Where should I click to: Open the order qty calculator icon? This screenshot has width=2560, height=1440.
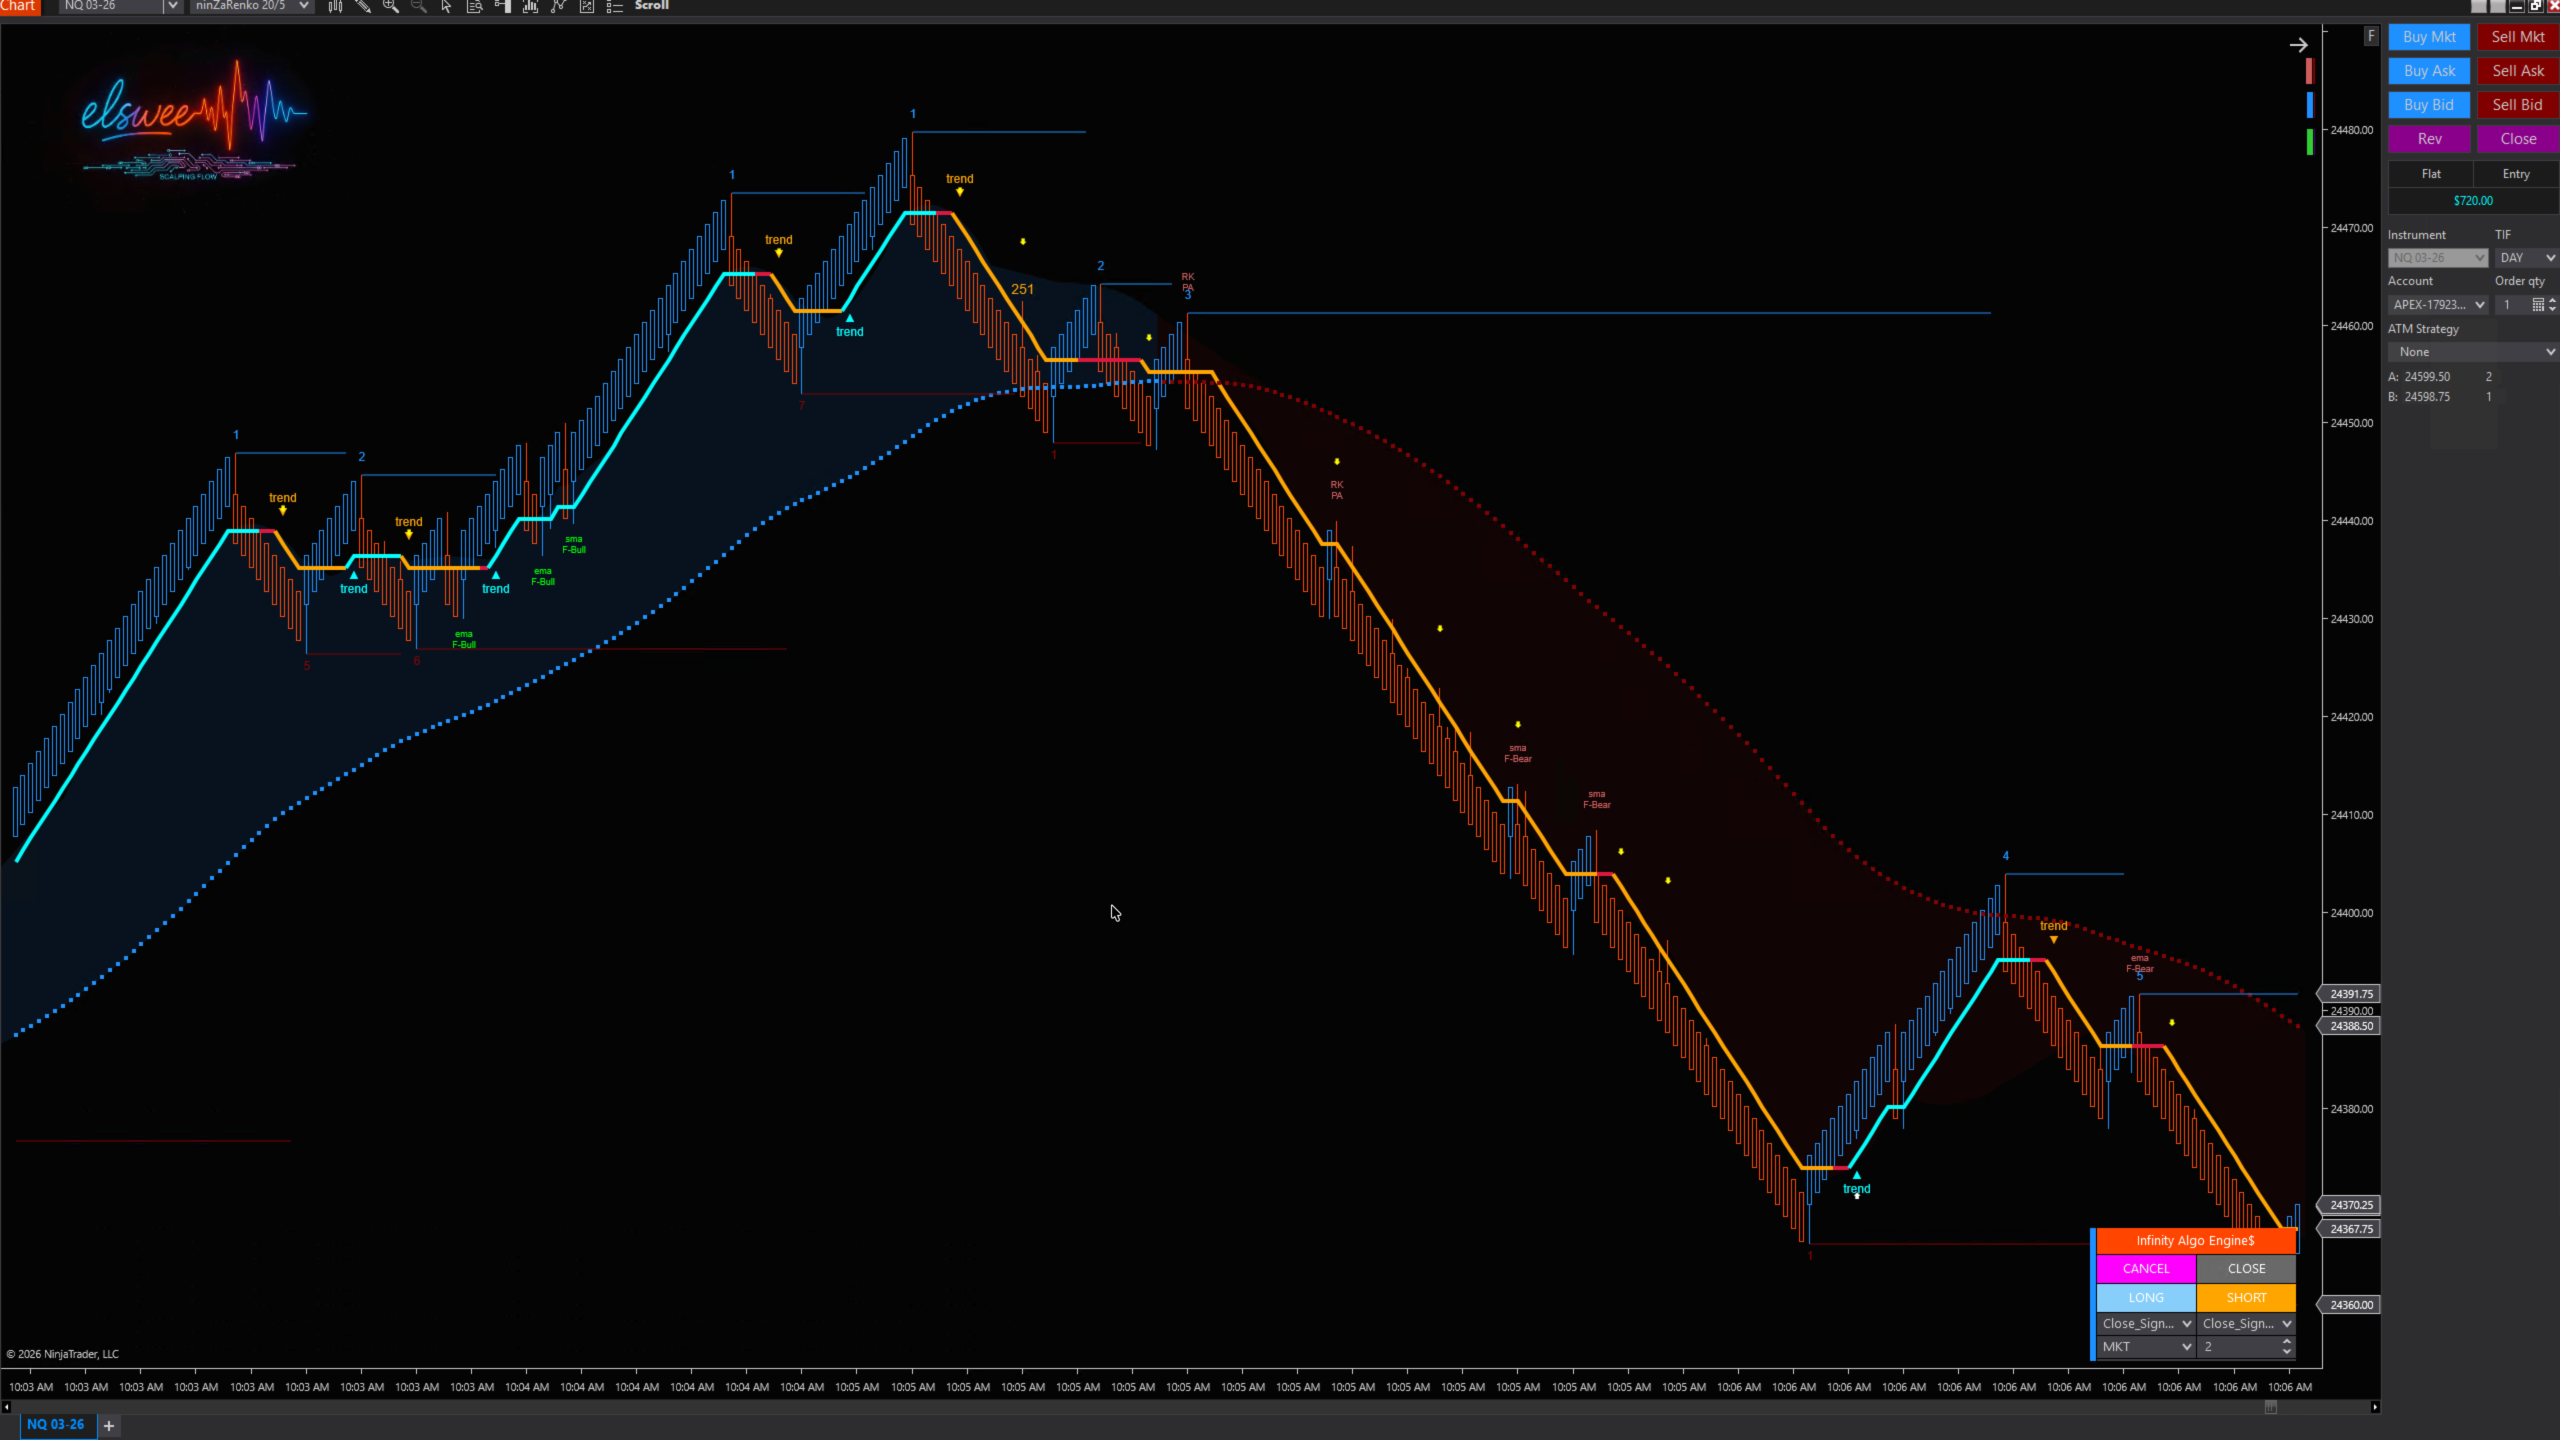click(x=2537, y=305)
